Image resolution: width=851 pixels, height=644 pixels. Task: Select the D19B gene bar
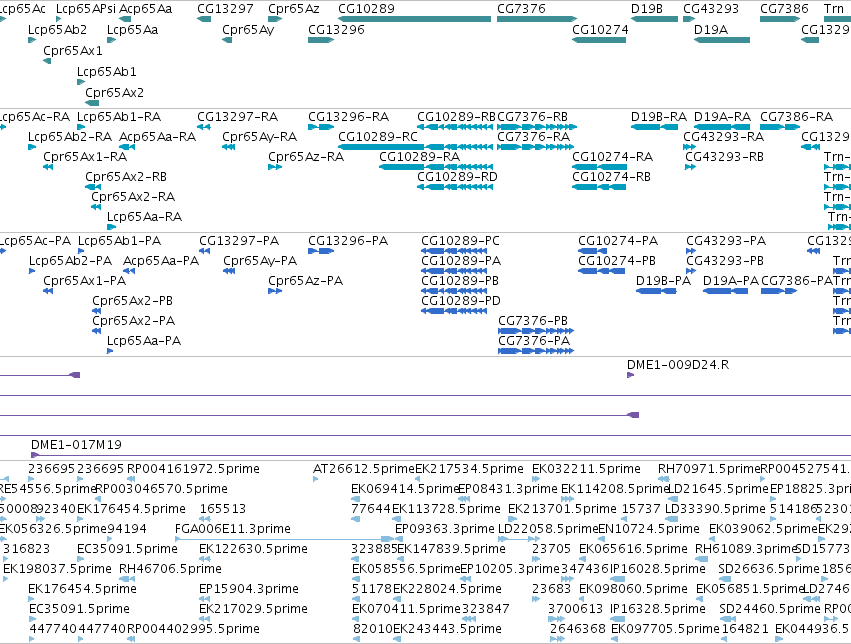pyautogui.click(x=654, y=19)
